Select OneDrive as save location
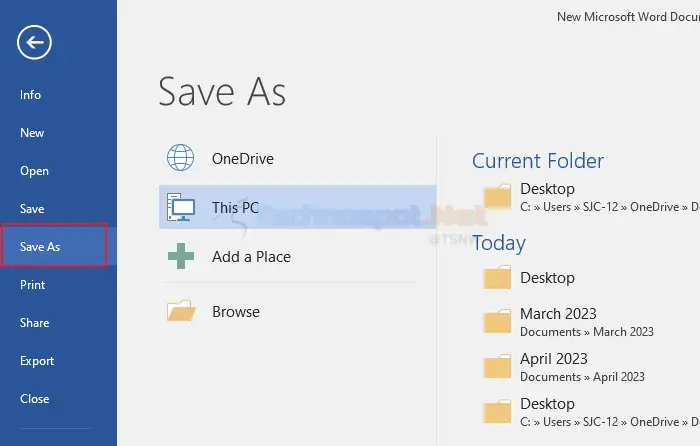Screen dimensions: 700x446 coord(297,158)
